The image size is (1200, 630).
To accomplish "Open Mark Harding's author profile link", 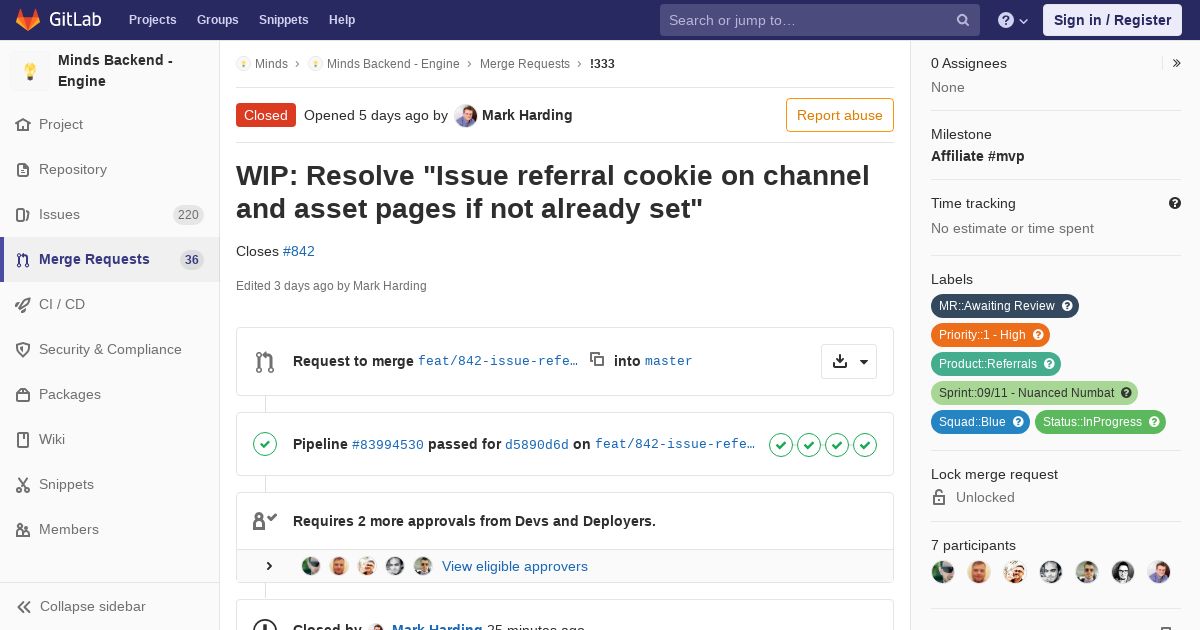I will [x=527, y=115].
